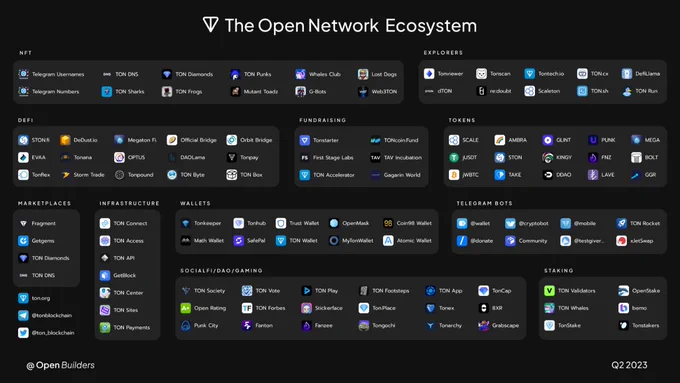Click the TON Payments icon
This screenshot has width=680, height=383.
(x=105, y=327)
